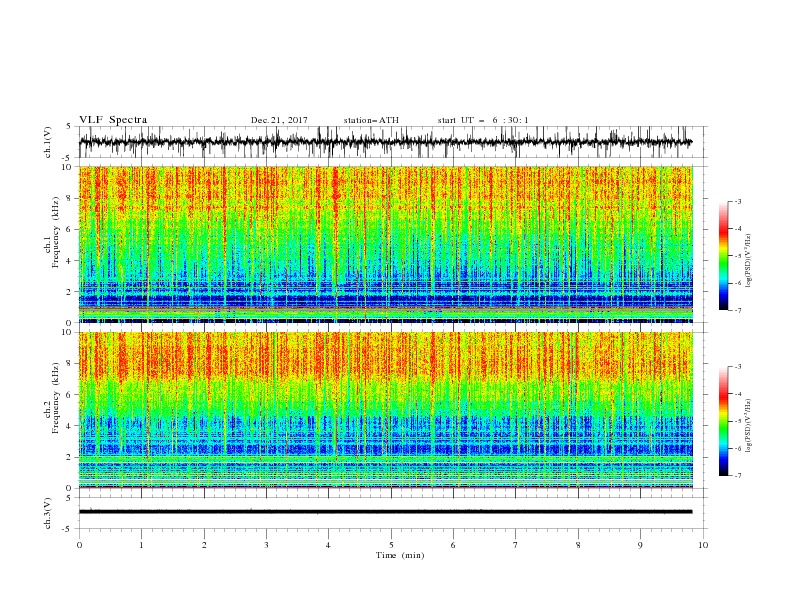
Task: Click time-axis tick label "9" at bottom
Action: [640, 545]
